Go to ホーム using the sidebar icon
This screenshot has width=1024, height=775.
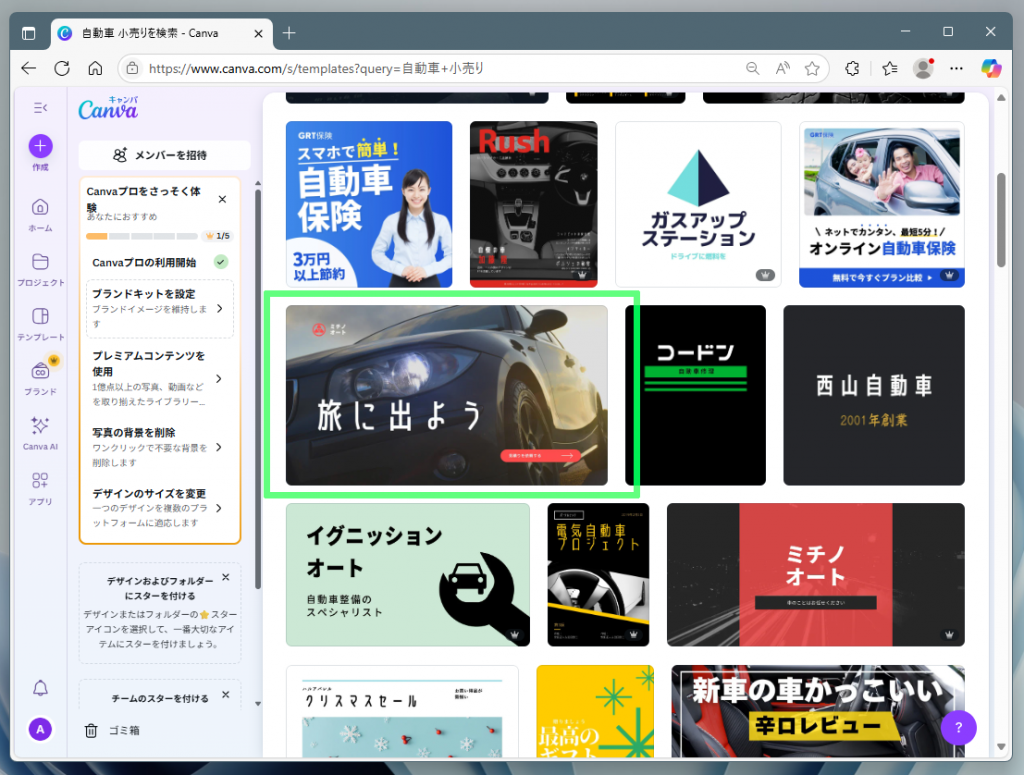pos(39,211)
